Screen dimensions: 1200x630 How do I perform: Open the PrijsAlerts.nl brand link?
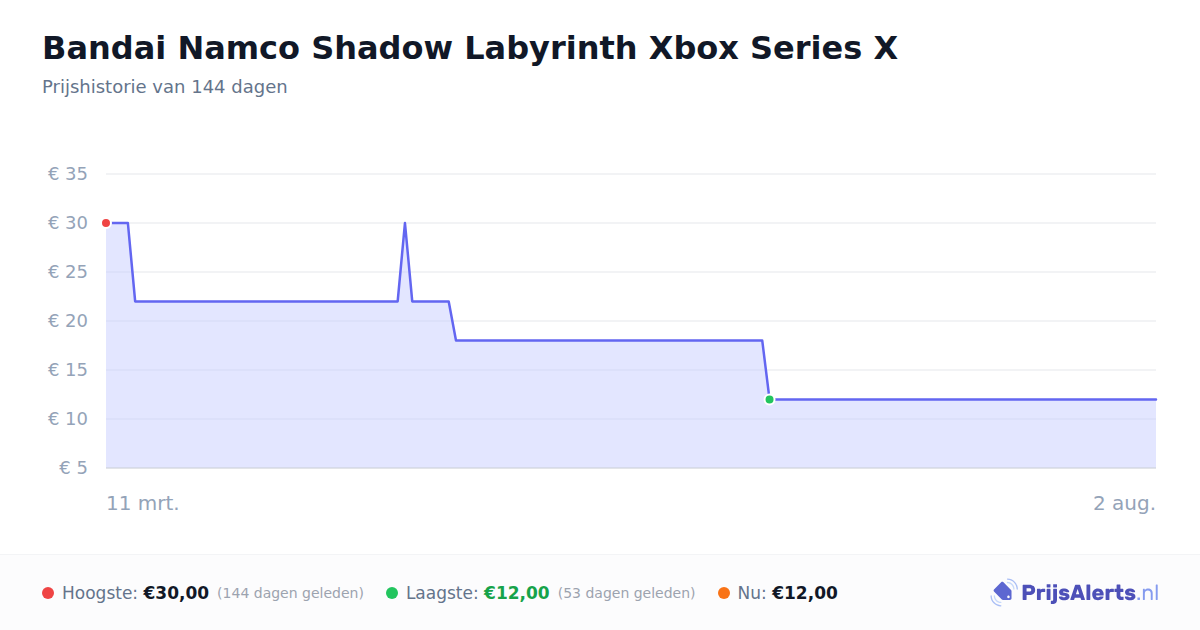click(x=1075, y=593)
